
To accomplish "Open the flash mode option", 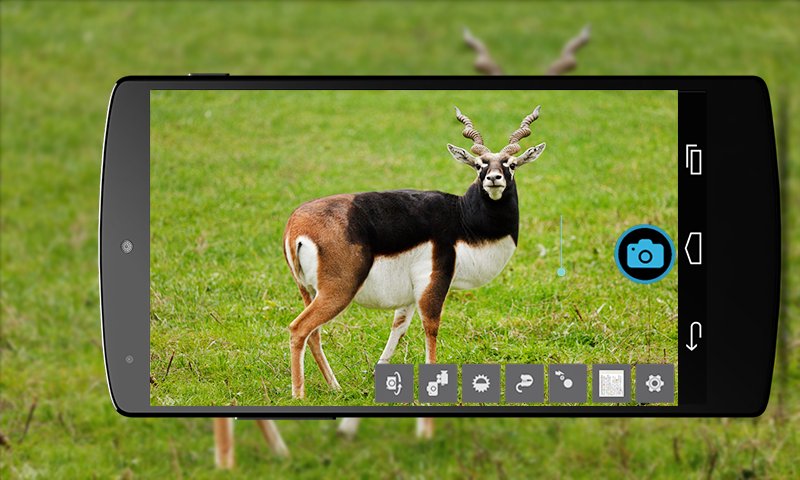I will coord(568,384).
